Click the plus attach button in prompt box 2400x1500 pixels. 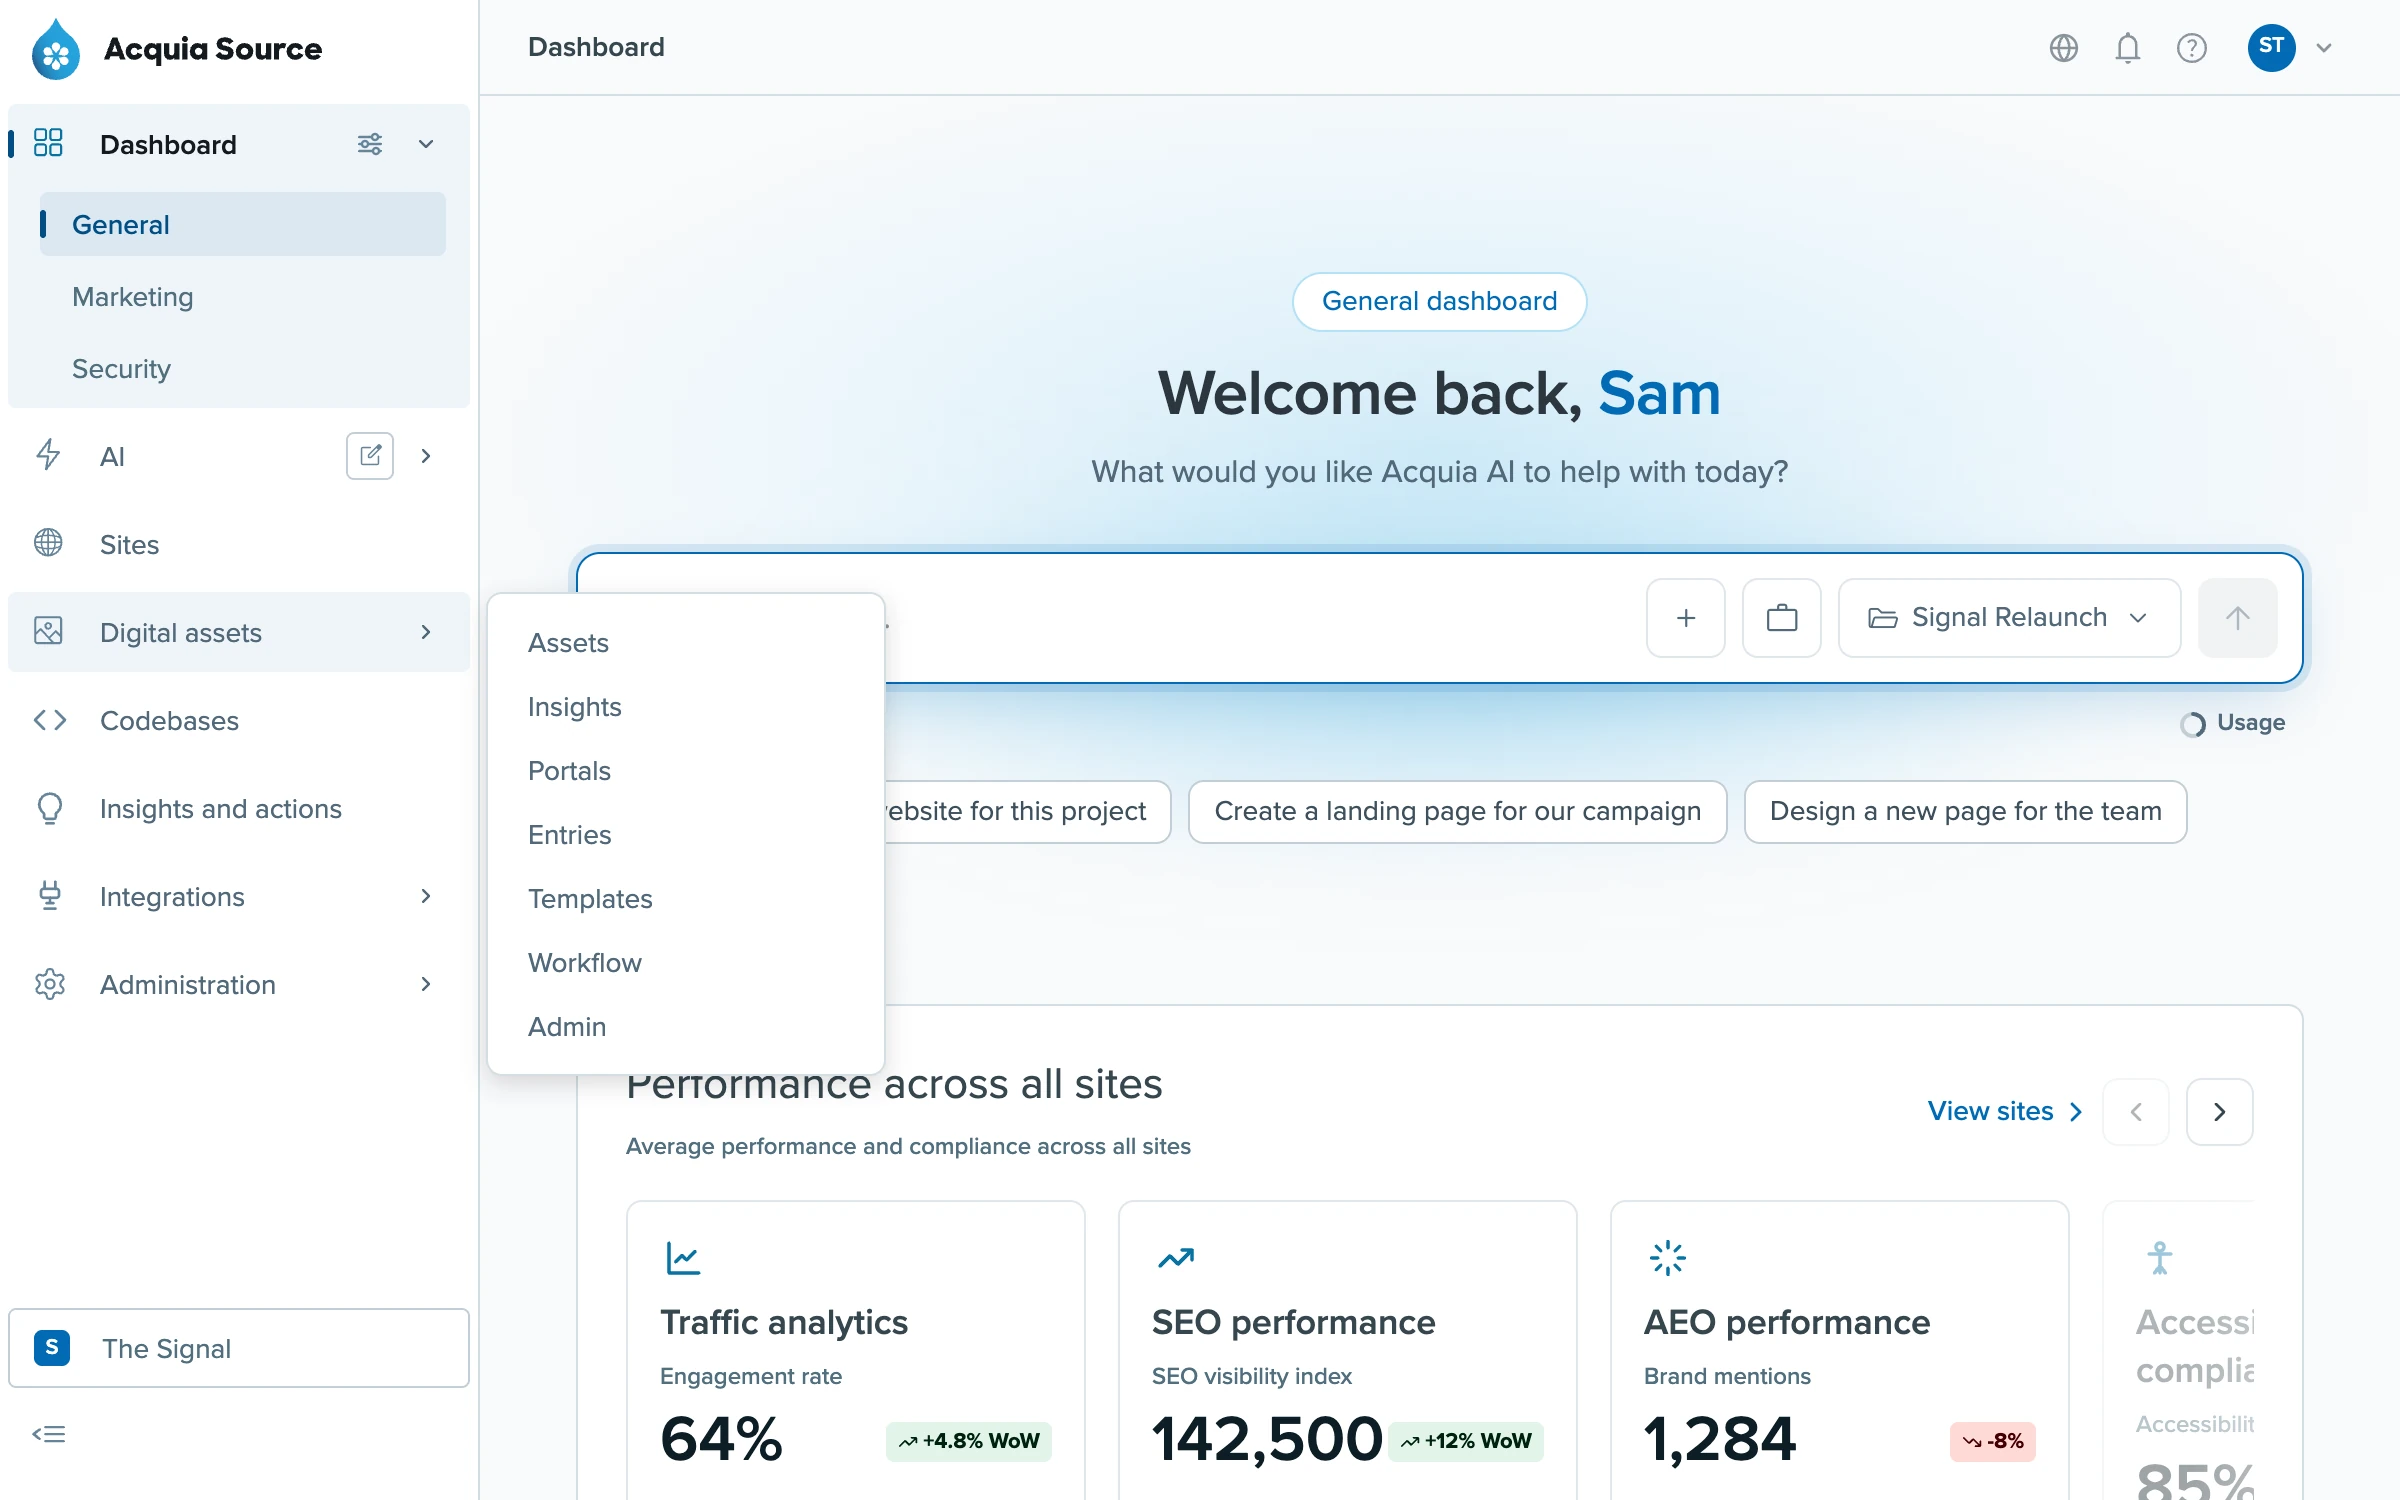pos(1686,618)
